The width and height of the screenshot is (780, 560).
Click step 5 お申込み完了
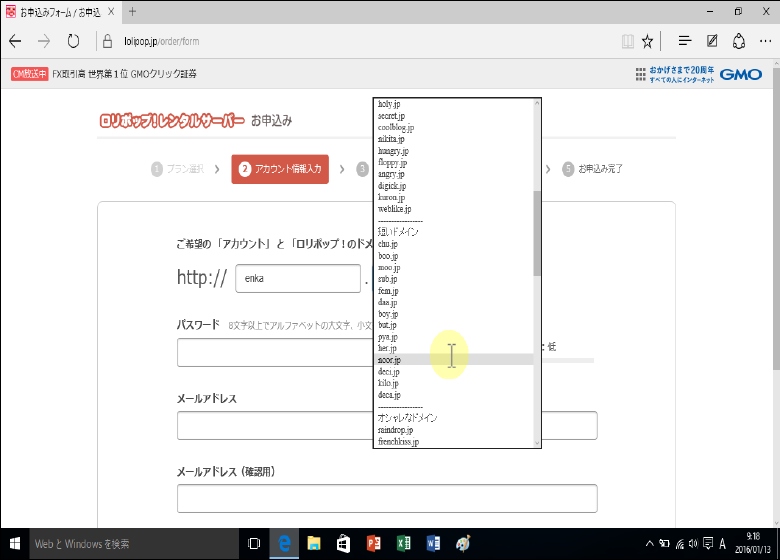click(x=593, y=169)
